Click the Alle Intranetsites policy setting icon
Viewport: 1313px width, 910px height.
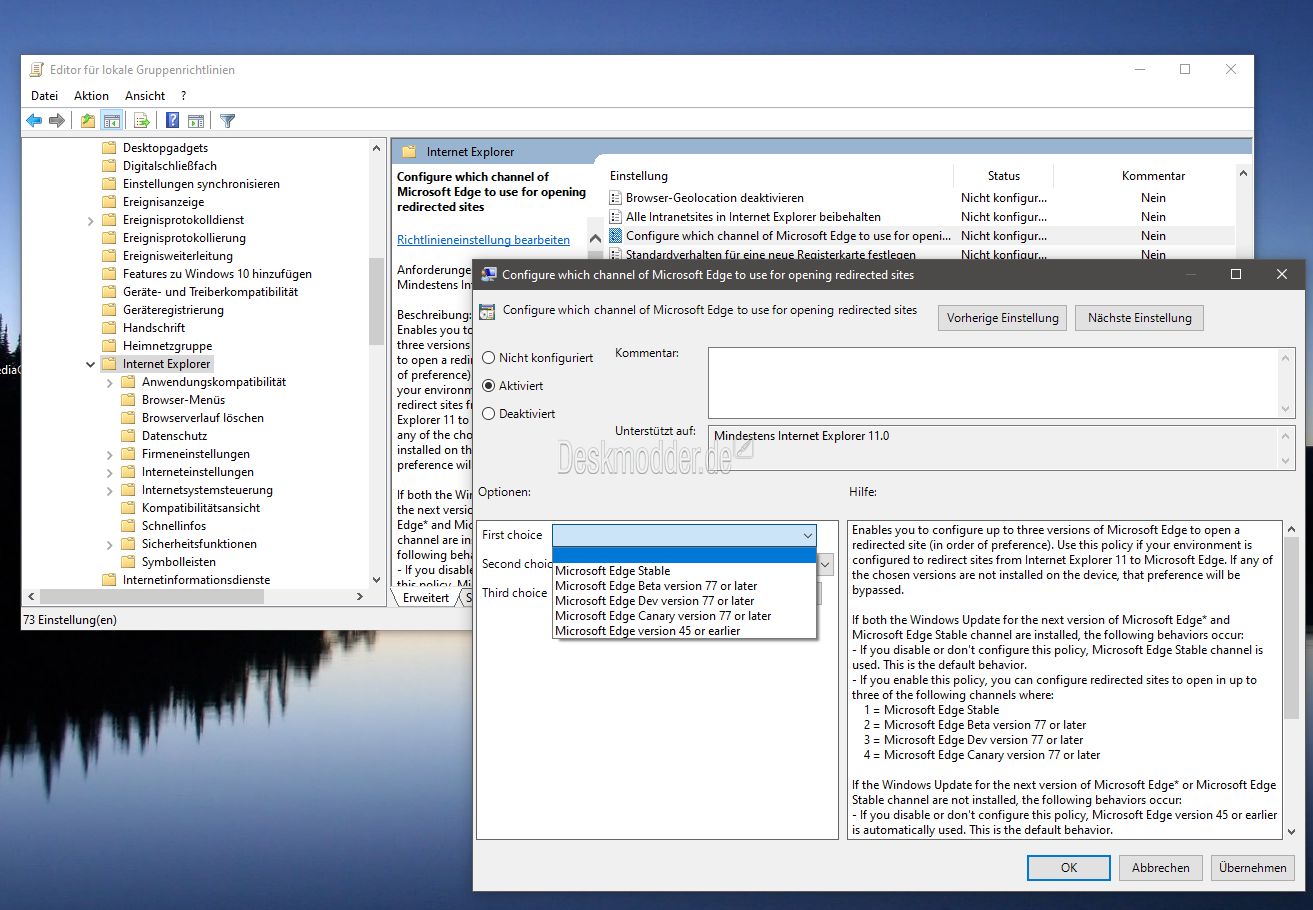[x=616, y=217]
